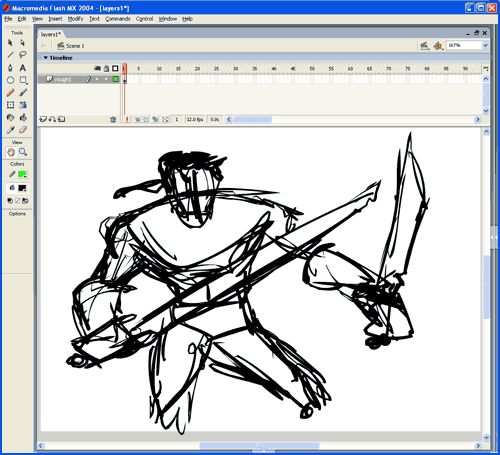Lock the rough1 layer via its dot
The width and height of the screenshot is (500, 455).
(x=106, y=79)
